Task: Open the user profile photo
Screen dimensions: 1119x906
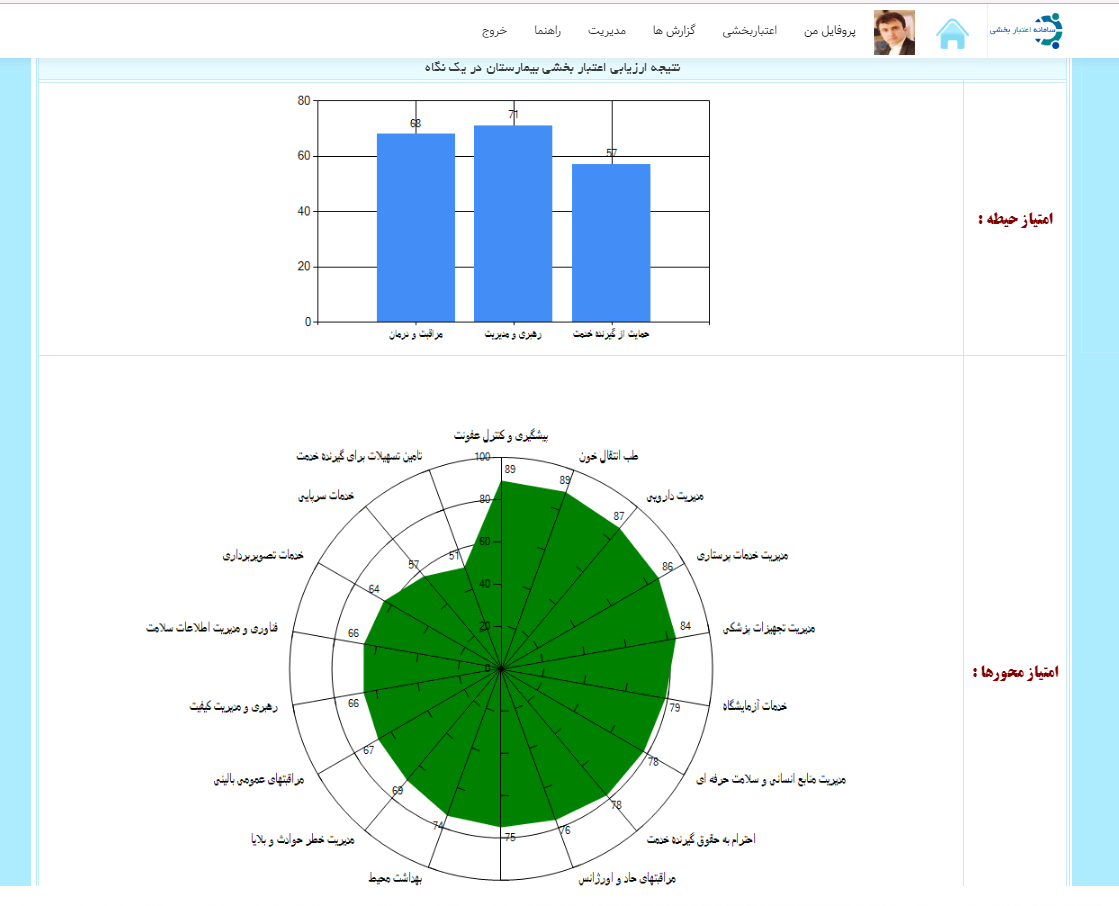Action: pos(894,33)
